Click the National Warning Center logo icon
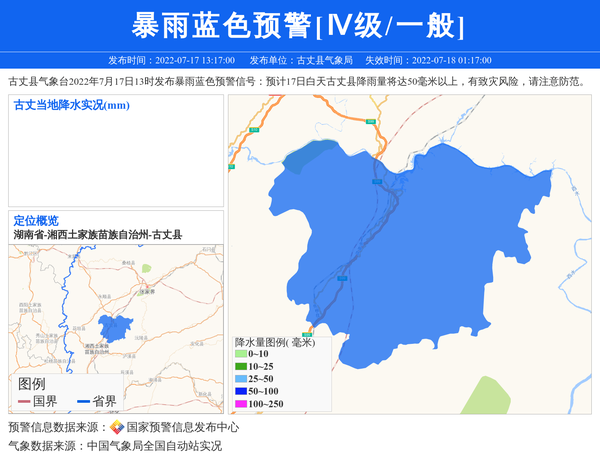The width and height of the screenshot is (600, 471). 117,427
